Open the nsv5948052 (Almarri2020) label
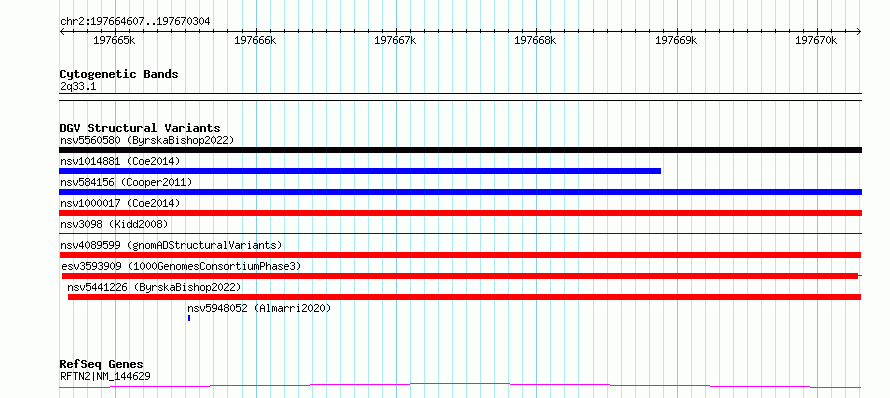The width and height of the screenshot is (890, 398). tap(259, 308)
